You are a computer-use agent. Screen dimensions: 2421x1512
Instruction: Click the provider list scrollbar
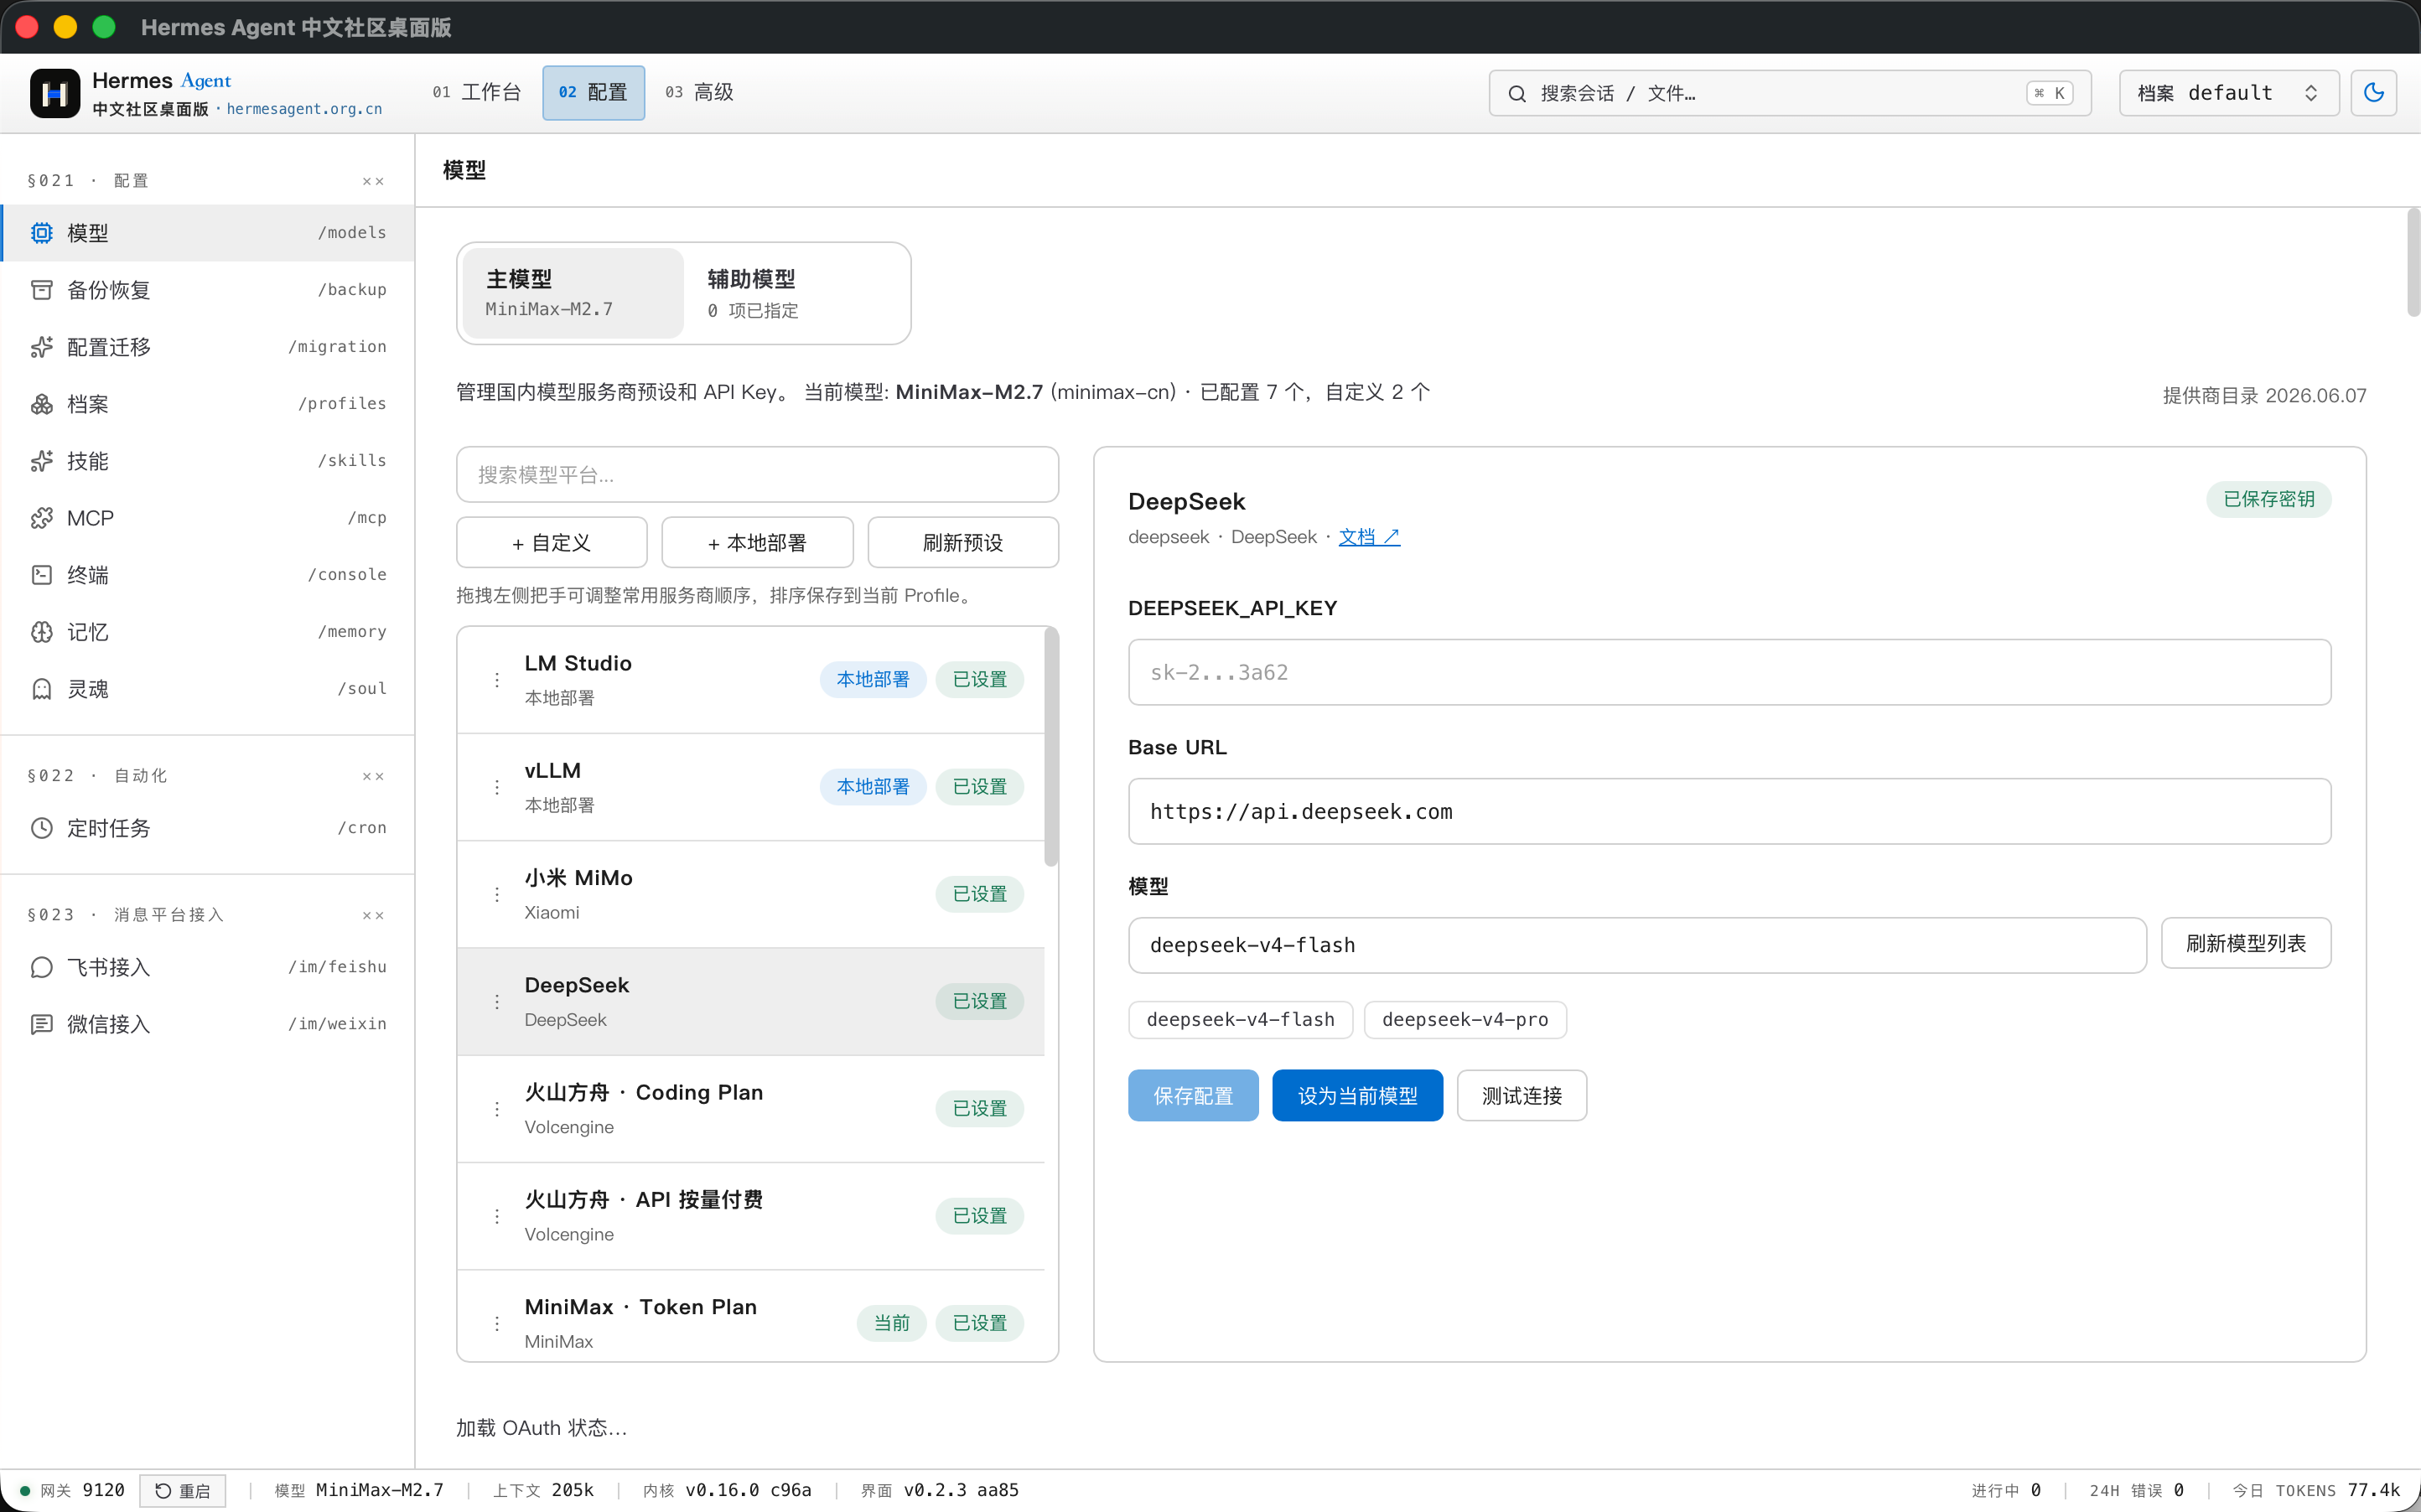pos(1051,747)
